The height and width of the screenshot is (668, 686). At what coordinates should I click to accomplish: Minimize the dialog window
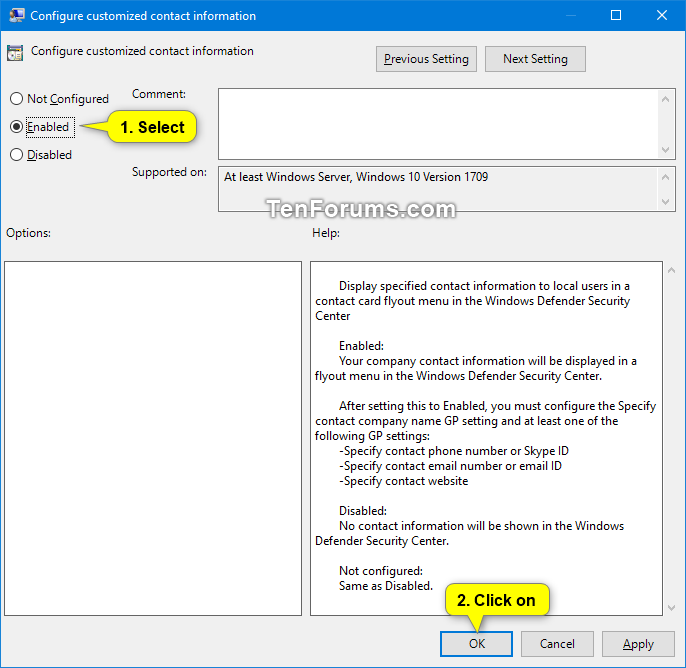[x=570, y=15]
